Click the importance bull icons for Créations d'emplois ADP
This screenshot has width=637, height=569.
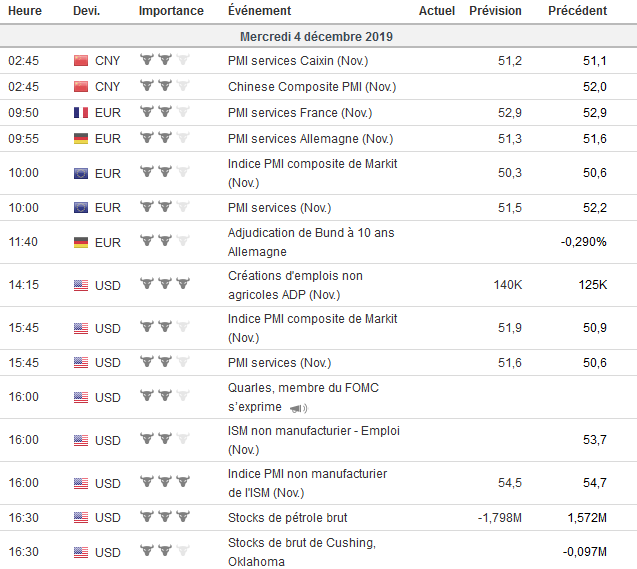164,285
